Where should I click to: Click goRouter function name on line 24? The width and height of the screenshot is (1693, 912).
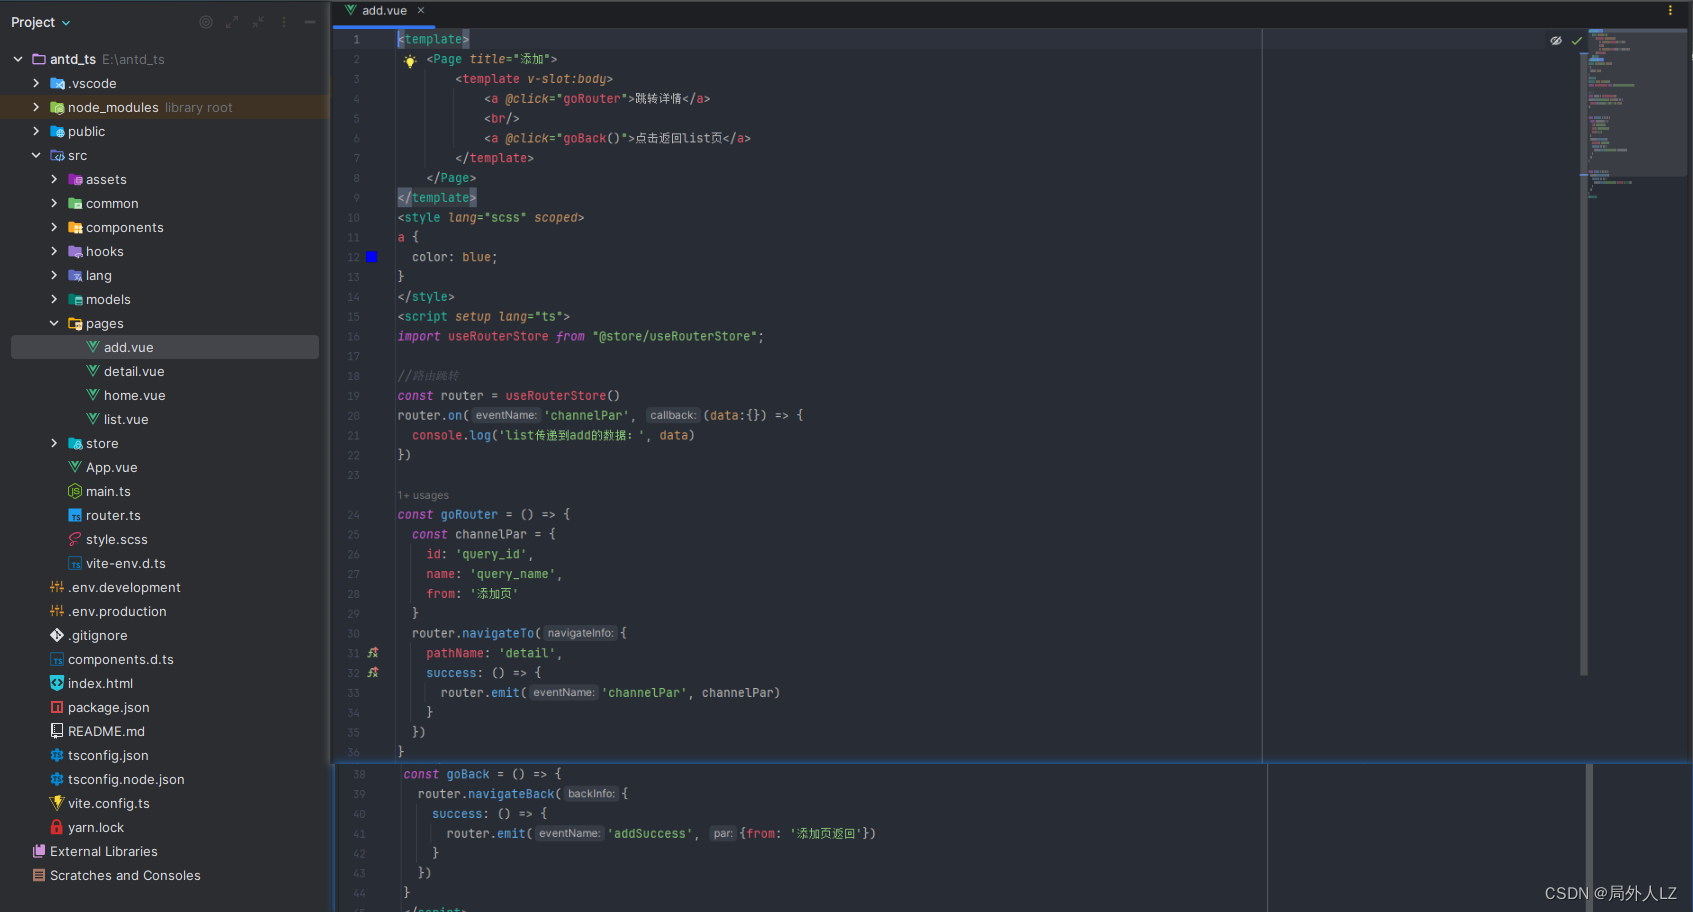tap(469, 514)
